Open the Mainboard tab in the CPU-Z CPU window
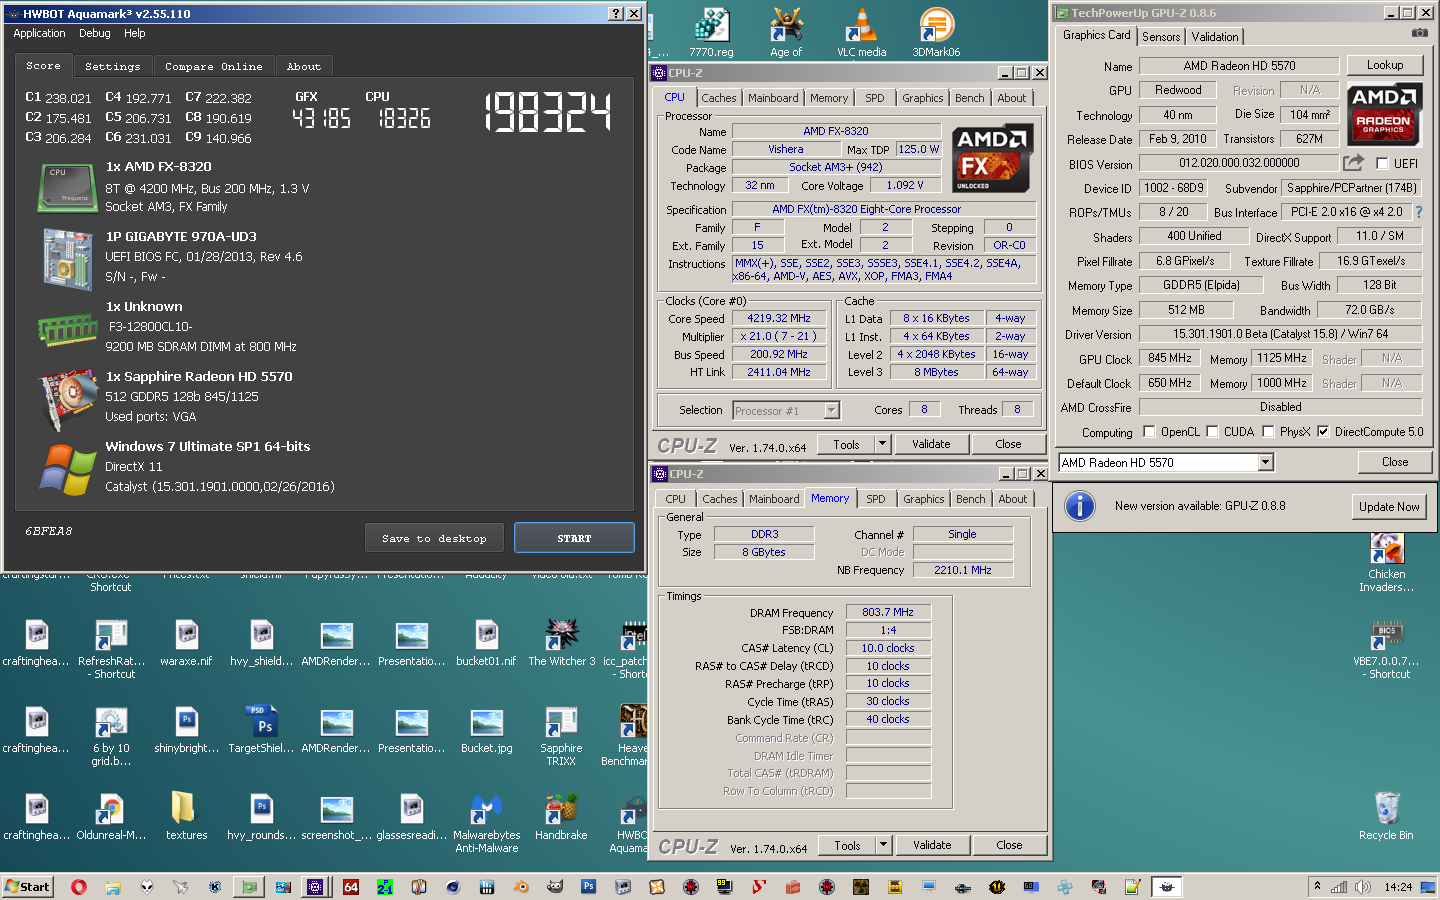This screenshot has height=900, width=1440. [x=773, y=98]
